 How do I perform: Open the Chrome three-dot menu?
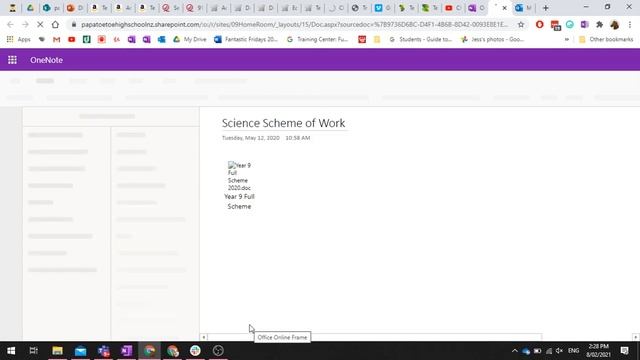click(x=630, y=24)
